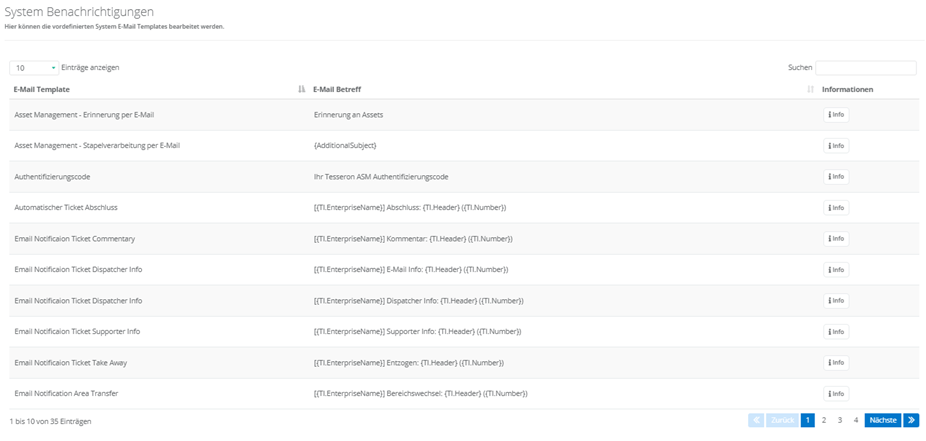
Task: Open the entries-per-page dropdown showing 10
Action: point(34,68)
